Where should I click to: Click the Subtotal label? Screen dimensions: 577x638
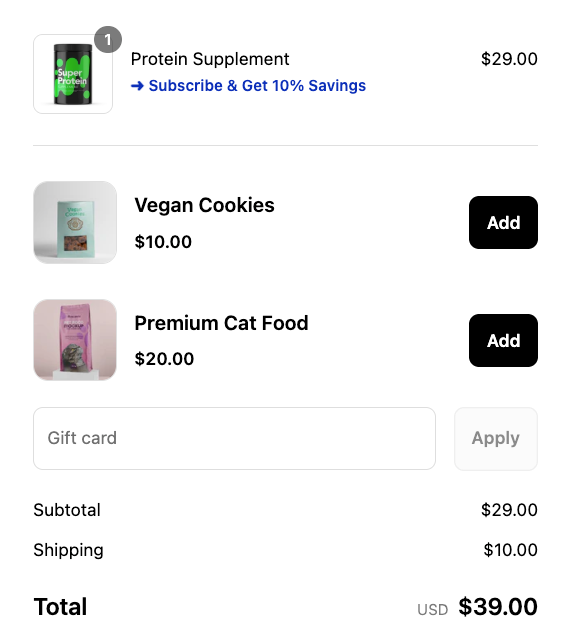pos(67,510)
